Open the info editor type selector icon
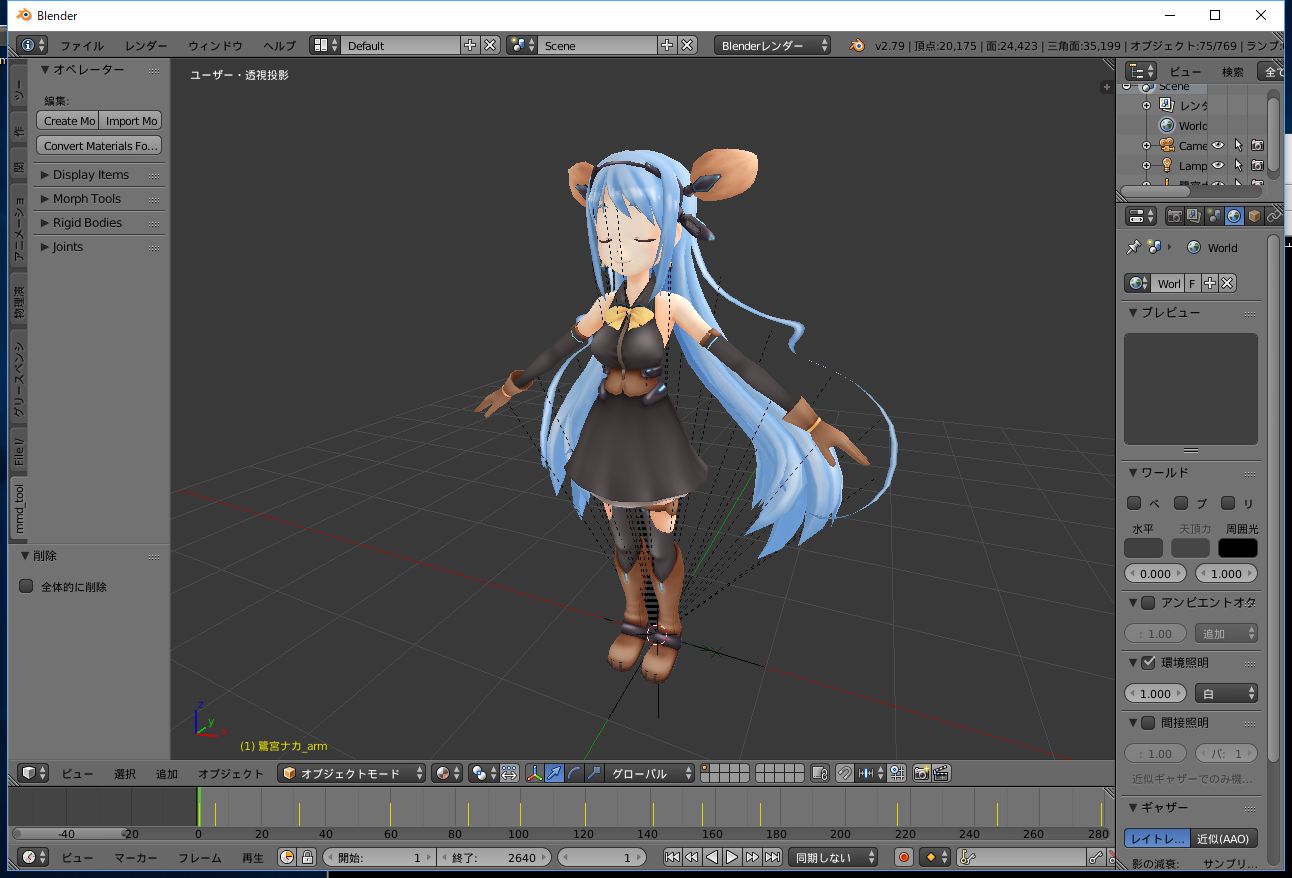The image size is (1292, 878). (32, 45)
